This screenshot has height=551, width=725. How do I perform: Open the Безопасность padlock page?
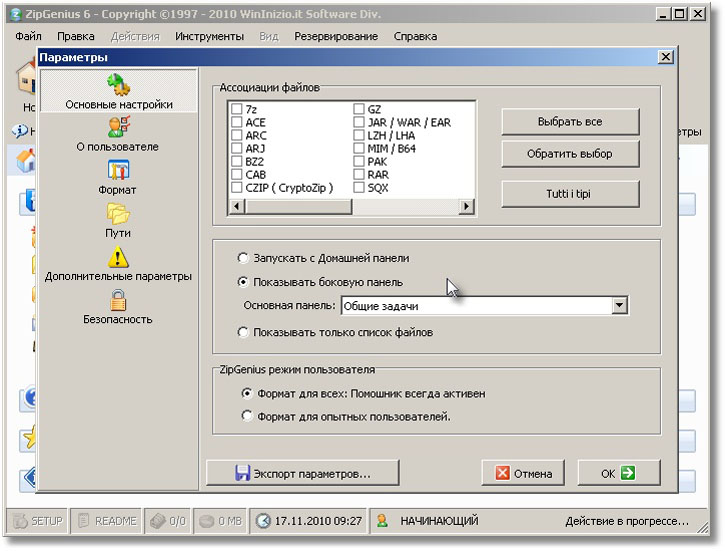(x=118, y=307)
